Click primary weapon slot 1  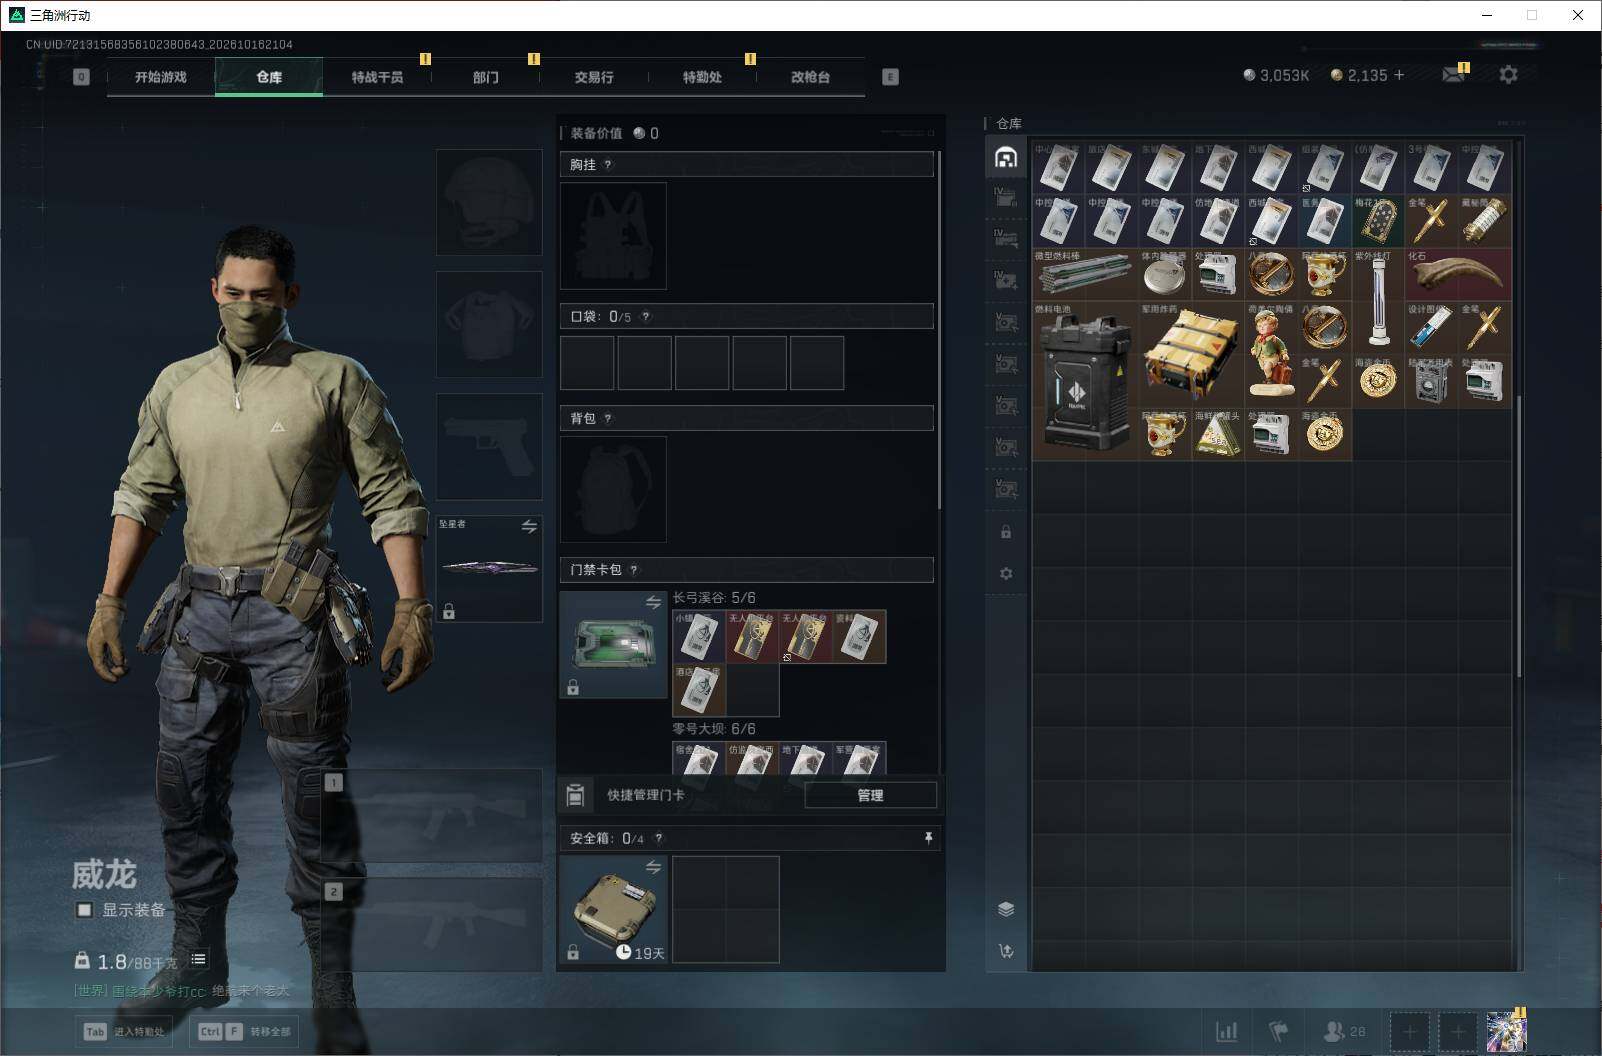(x=432, y=816)
